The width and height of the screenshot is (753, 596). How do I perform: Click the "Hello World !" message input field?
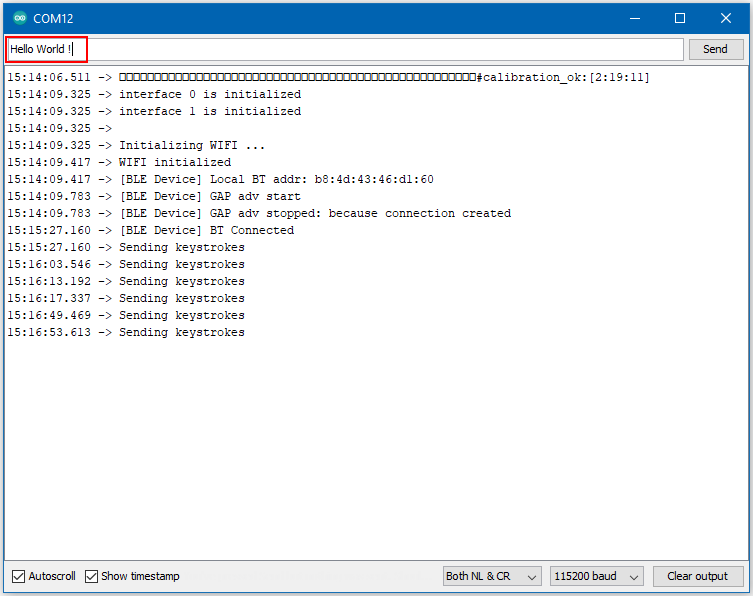(345, 49)
